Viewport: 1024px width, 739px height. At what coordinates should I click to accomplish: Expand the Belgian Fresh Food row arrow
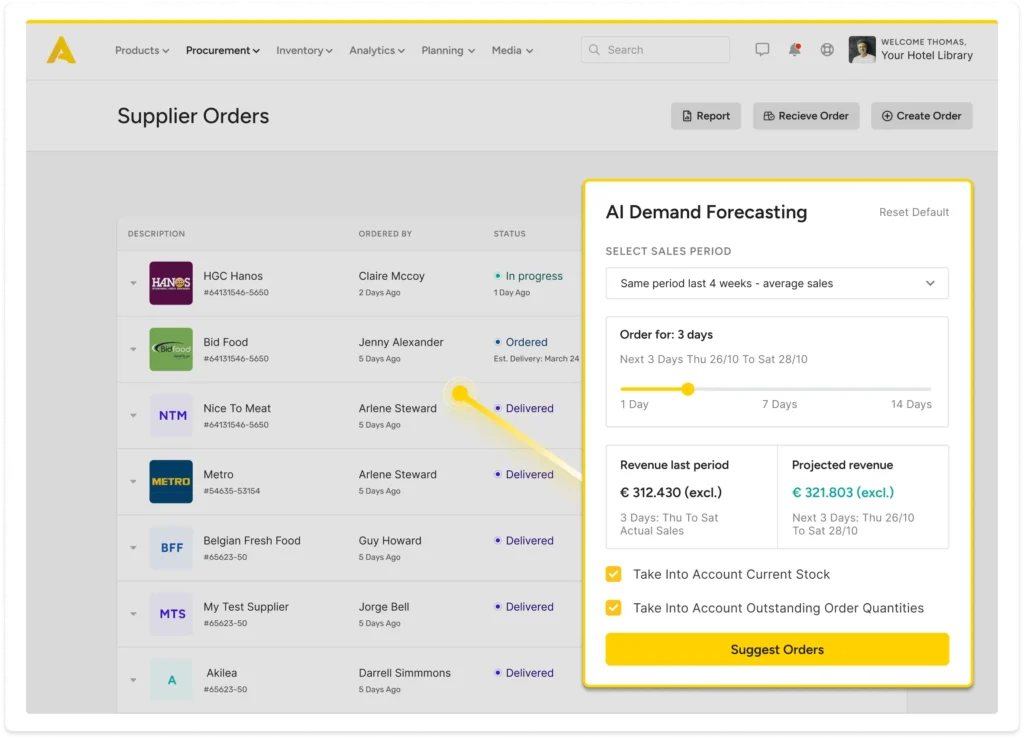click(x=133, y=548)
